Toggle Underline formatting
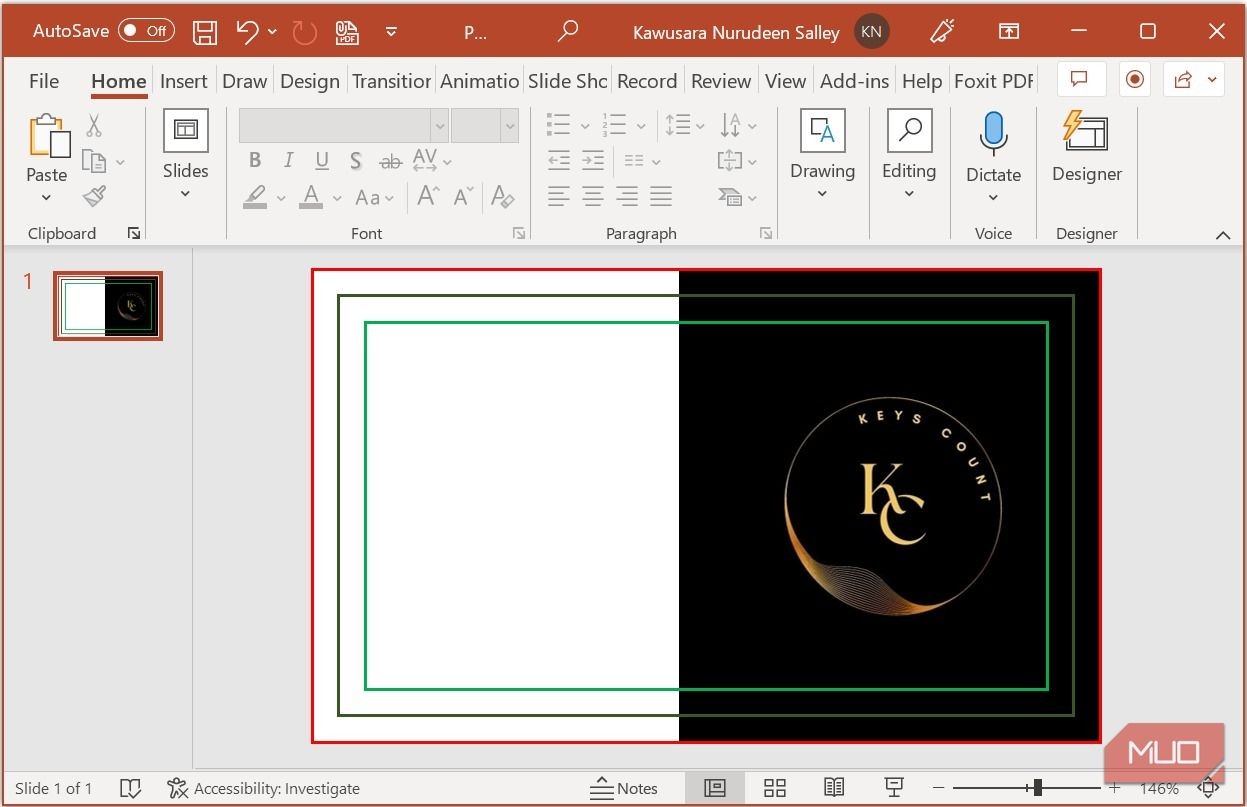Image resolution: width=1247 pixels, height=807 pixels. (322, 160)
